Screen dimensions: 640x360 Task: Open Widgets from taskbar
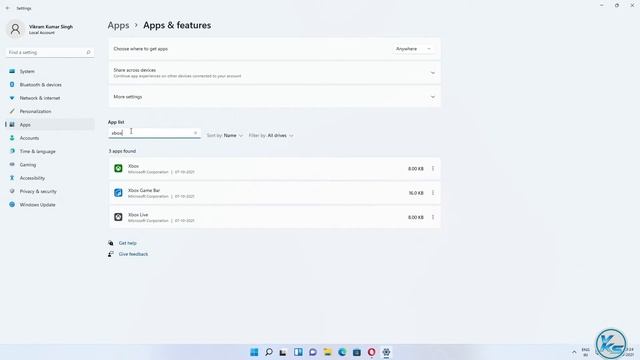point(298,352)
